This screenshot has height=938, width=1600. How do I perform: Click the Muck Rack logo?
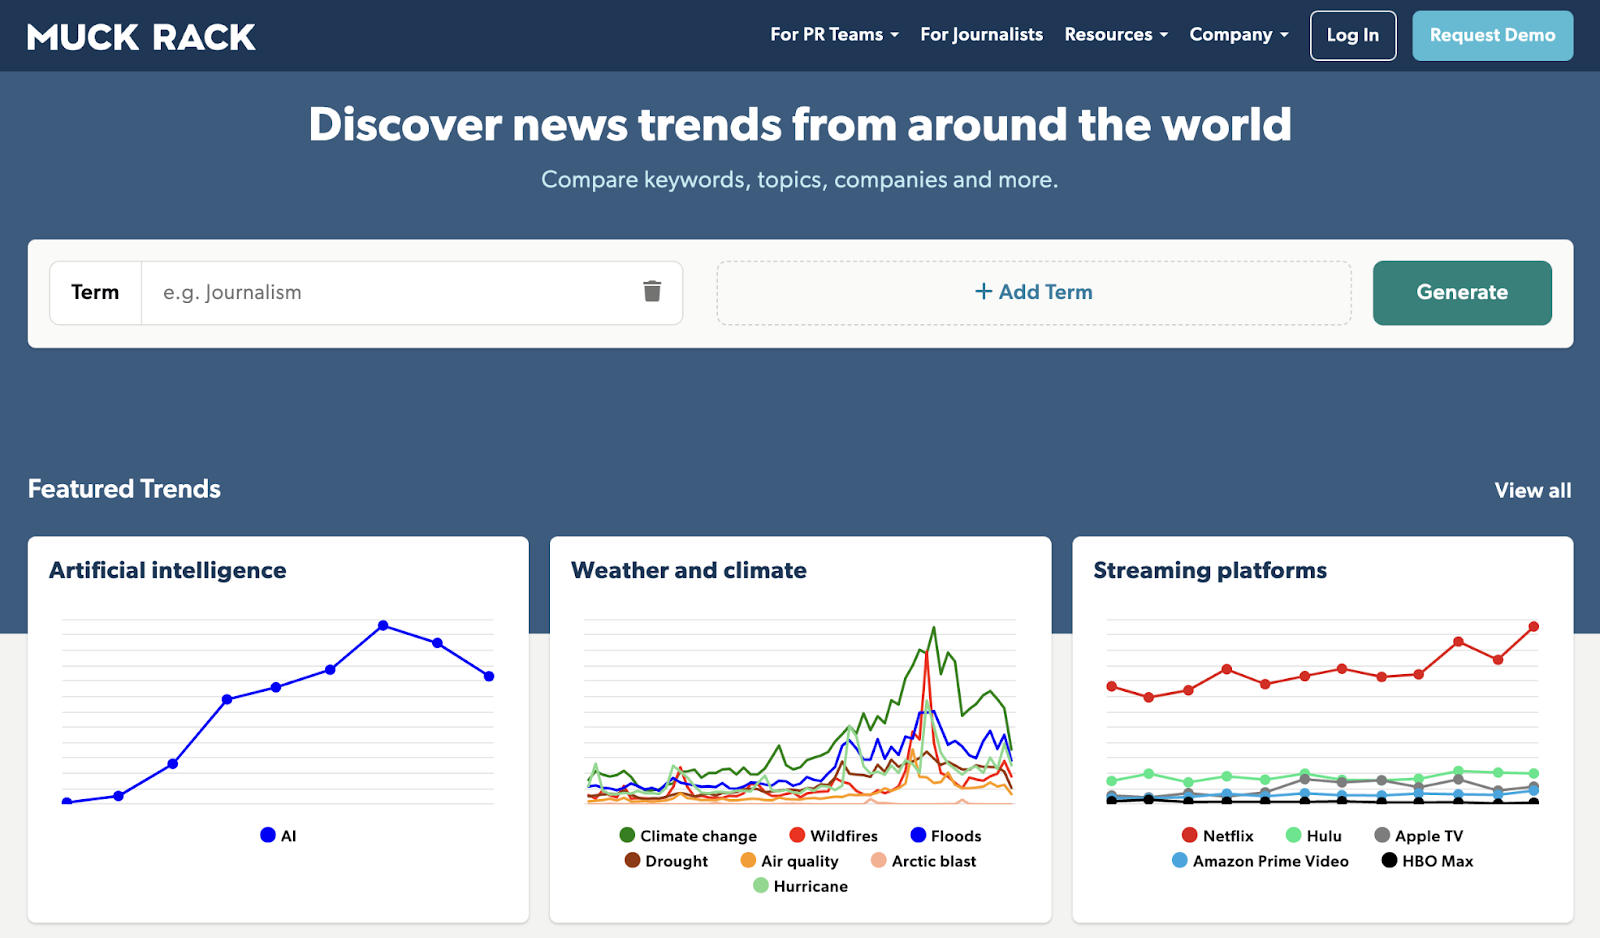point(141,37)
